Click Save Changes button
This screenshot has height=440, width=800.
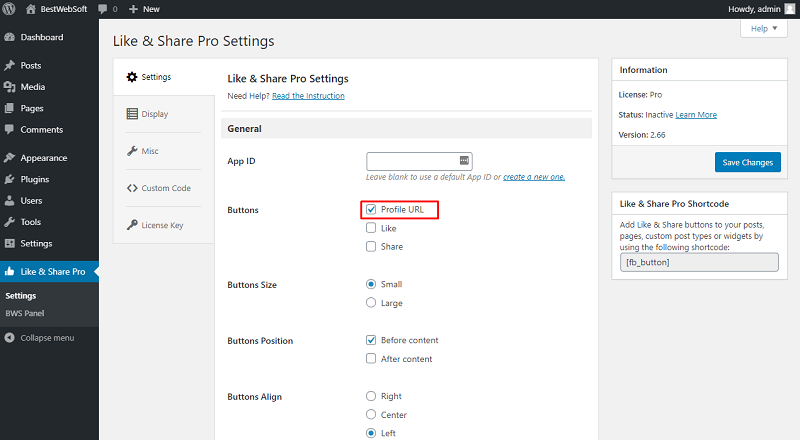pos(747,162)
